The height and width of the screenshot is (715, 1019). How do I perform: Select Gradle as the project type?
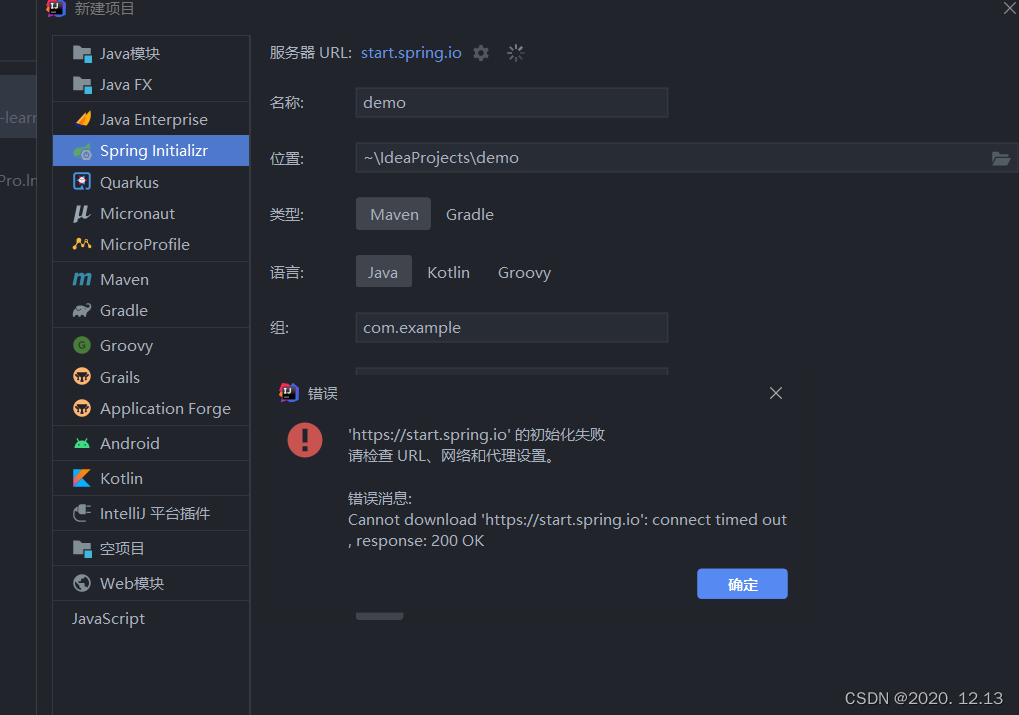click(469, 214)
